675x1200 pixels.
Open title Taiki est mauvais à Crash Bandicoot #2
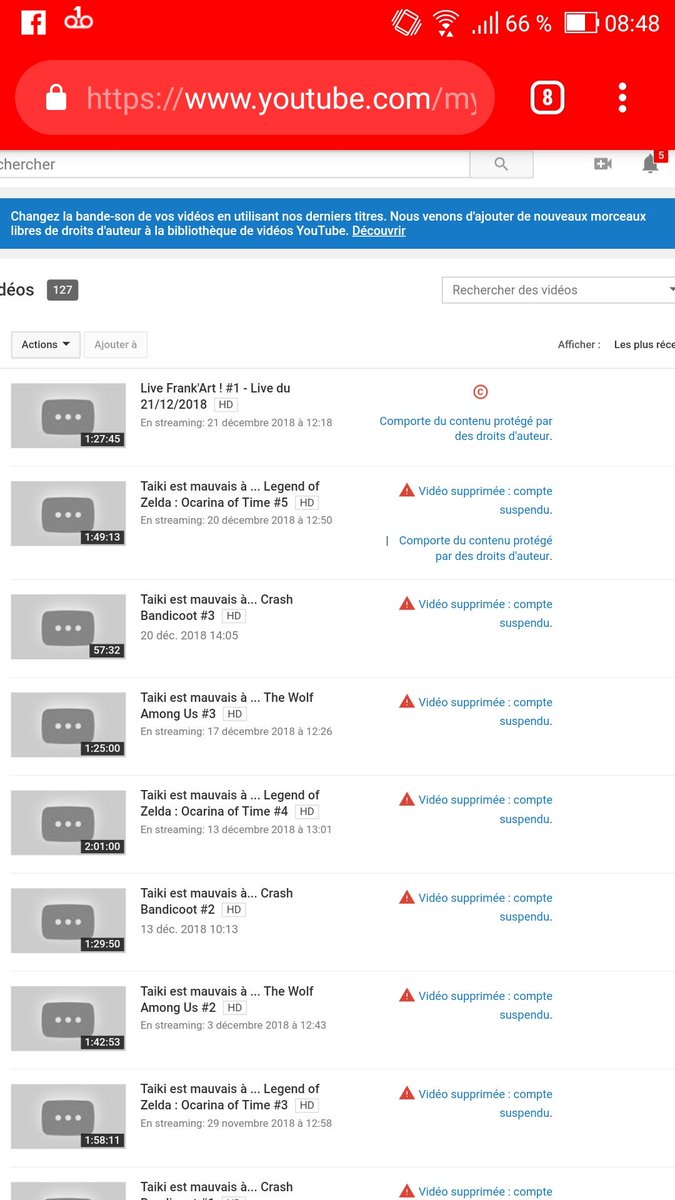(216, 901)
